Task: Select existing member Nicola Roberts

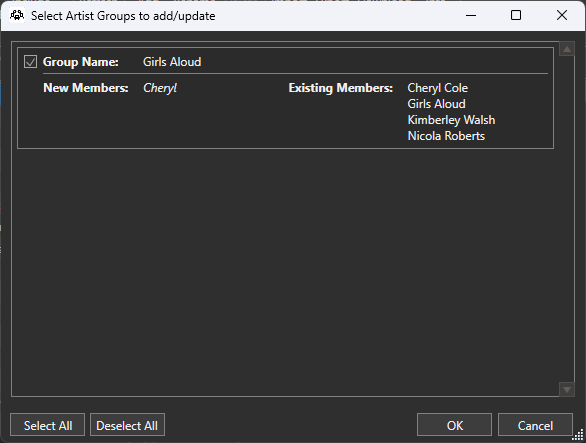Action: (x=446, y=136)
